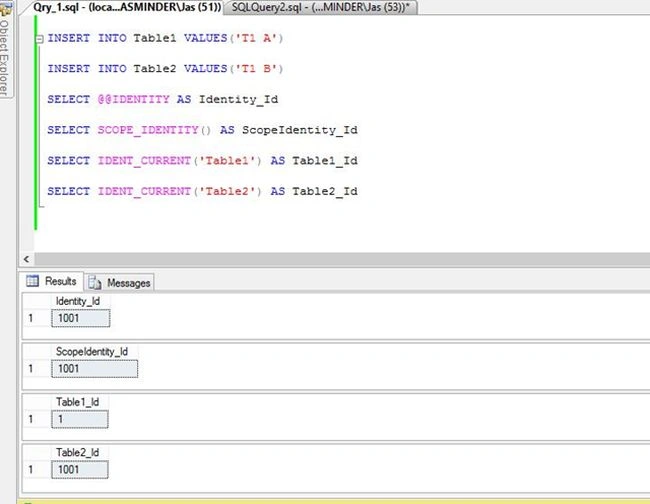The width and height of the screenshot is (650, 504).
Task: Click the horizontal scrollbar track
Action: pyautogui.click(x=342, y=259)
